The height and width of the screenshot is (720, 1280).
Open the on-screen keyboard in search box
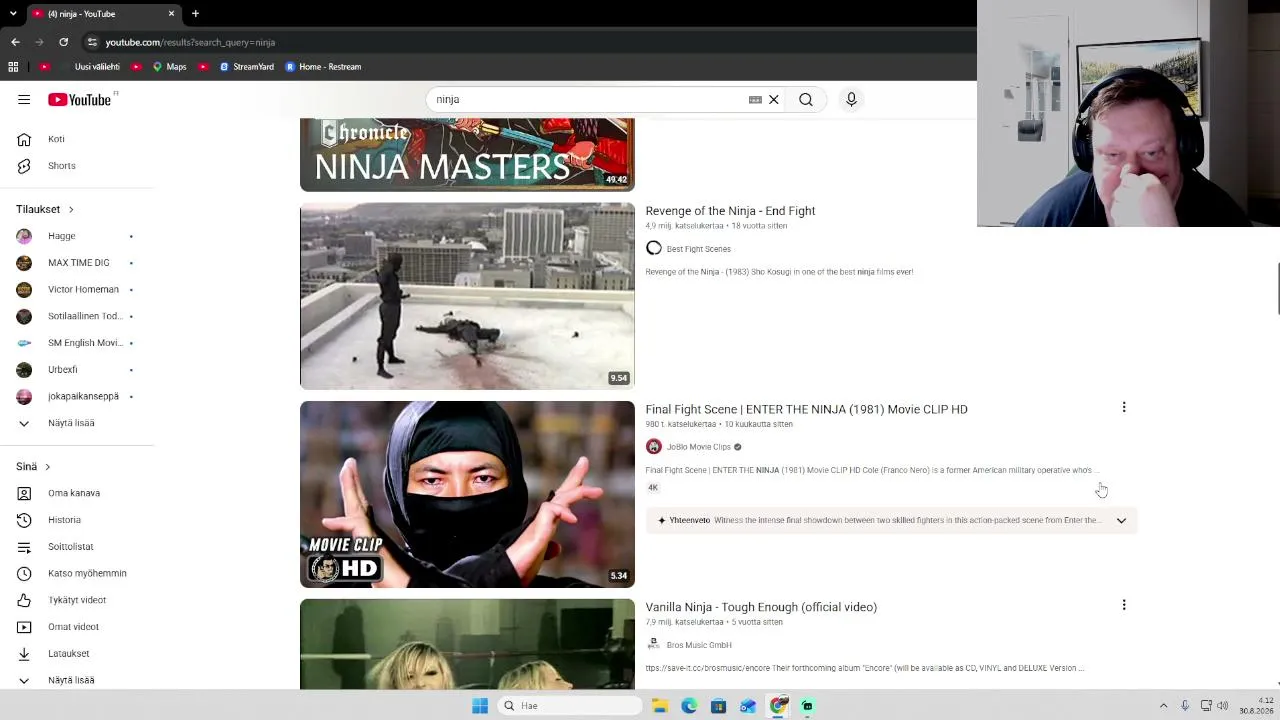click(755, 99)
